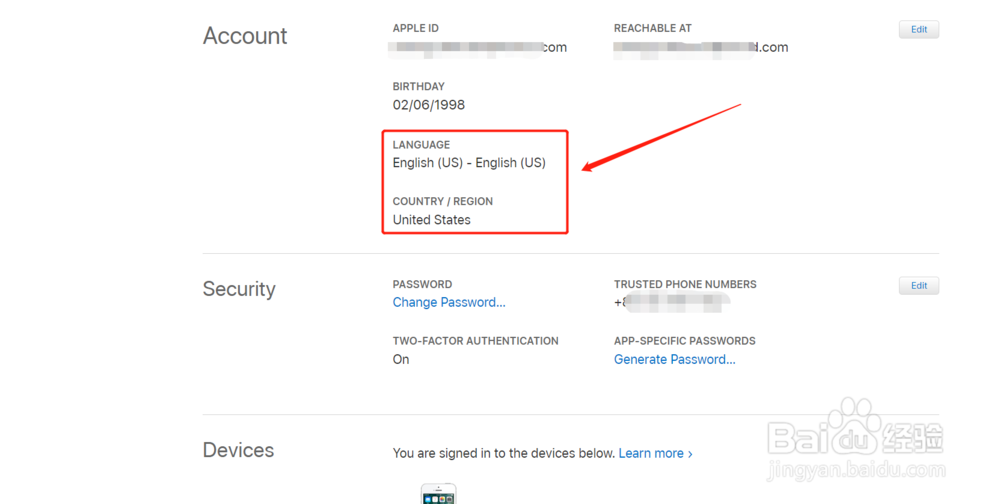Click the blurred Reachable At email address
This screenshot has width=1000, height=504.
pyautogui.click(x=700, y=47)
